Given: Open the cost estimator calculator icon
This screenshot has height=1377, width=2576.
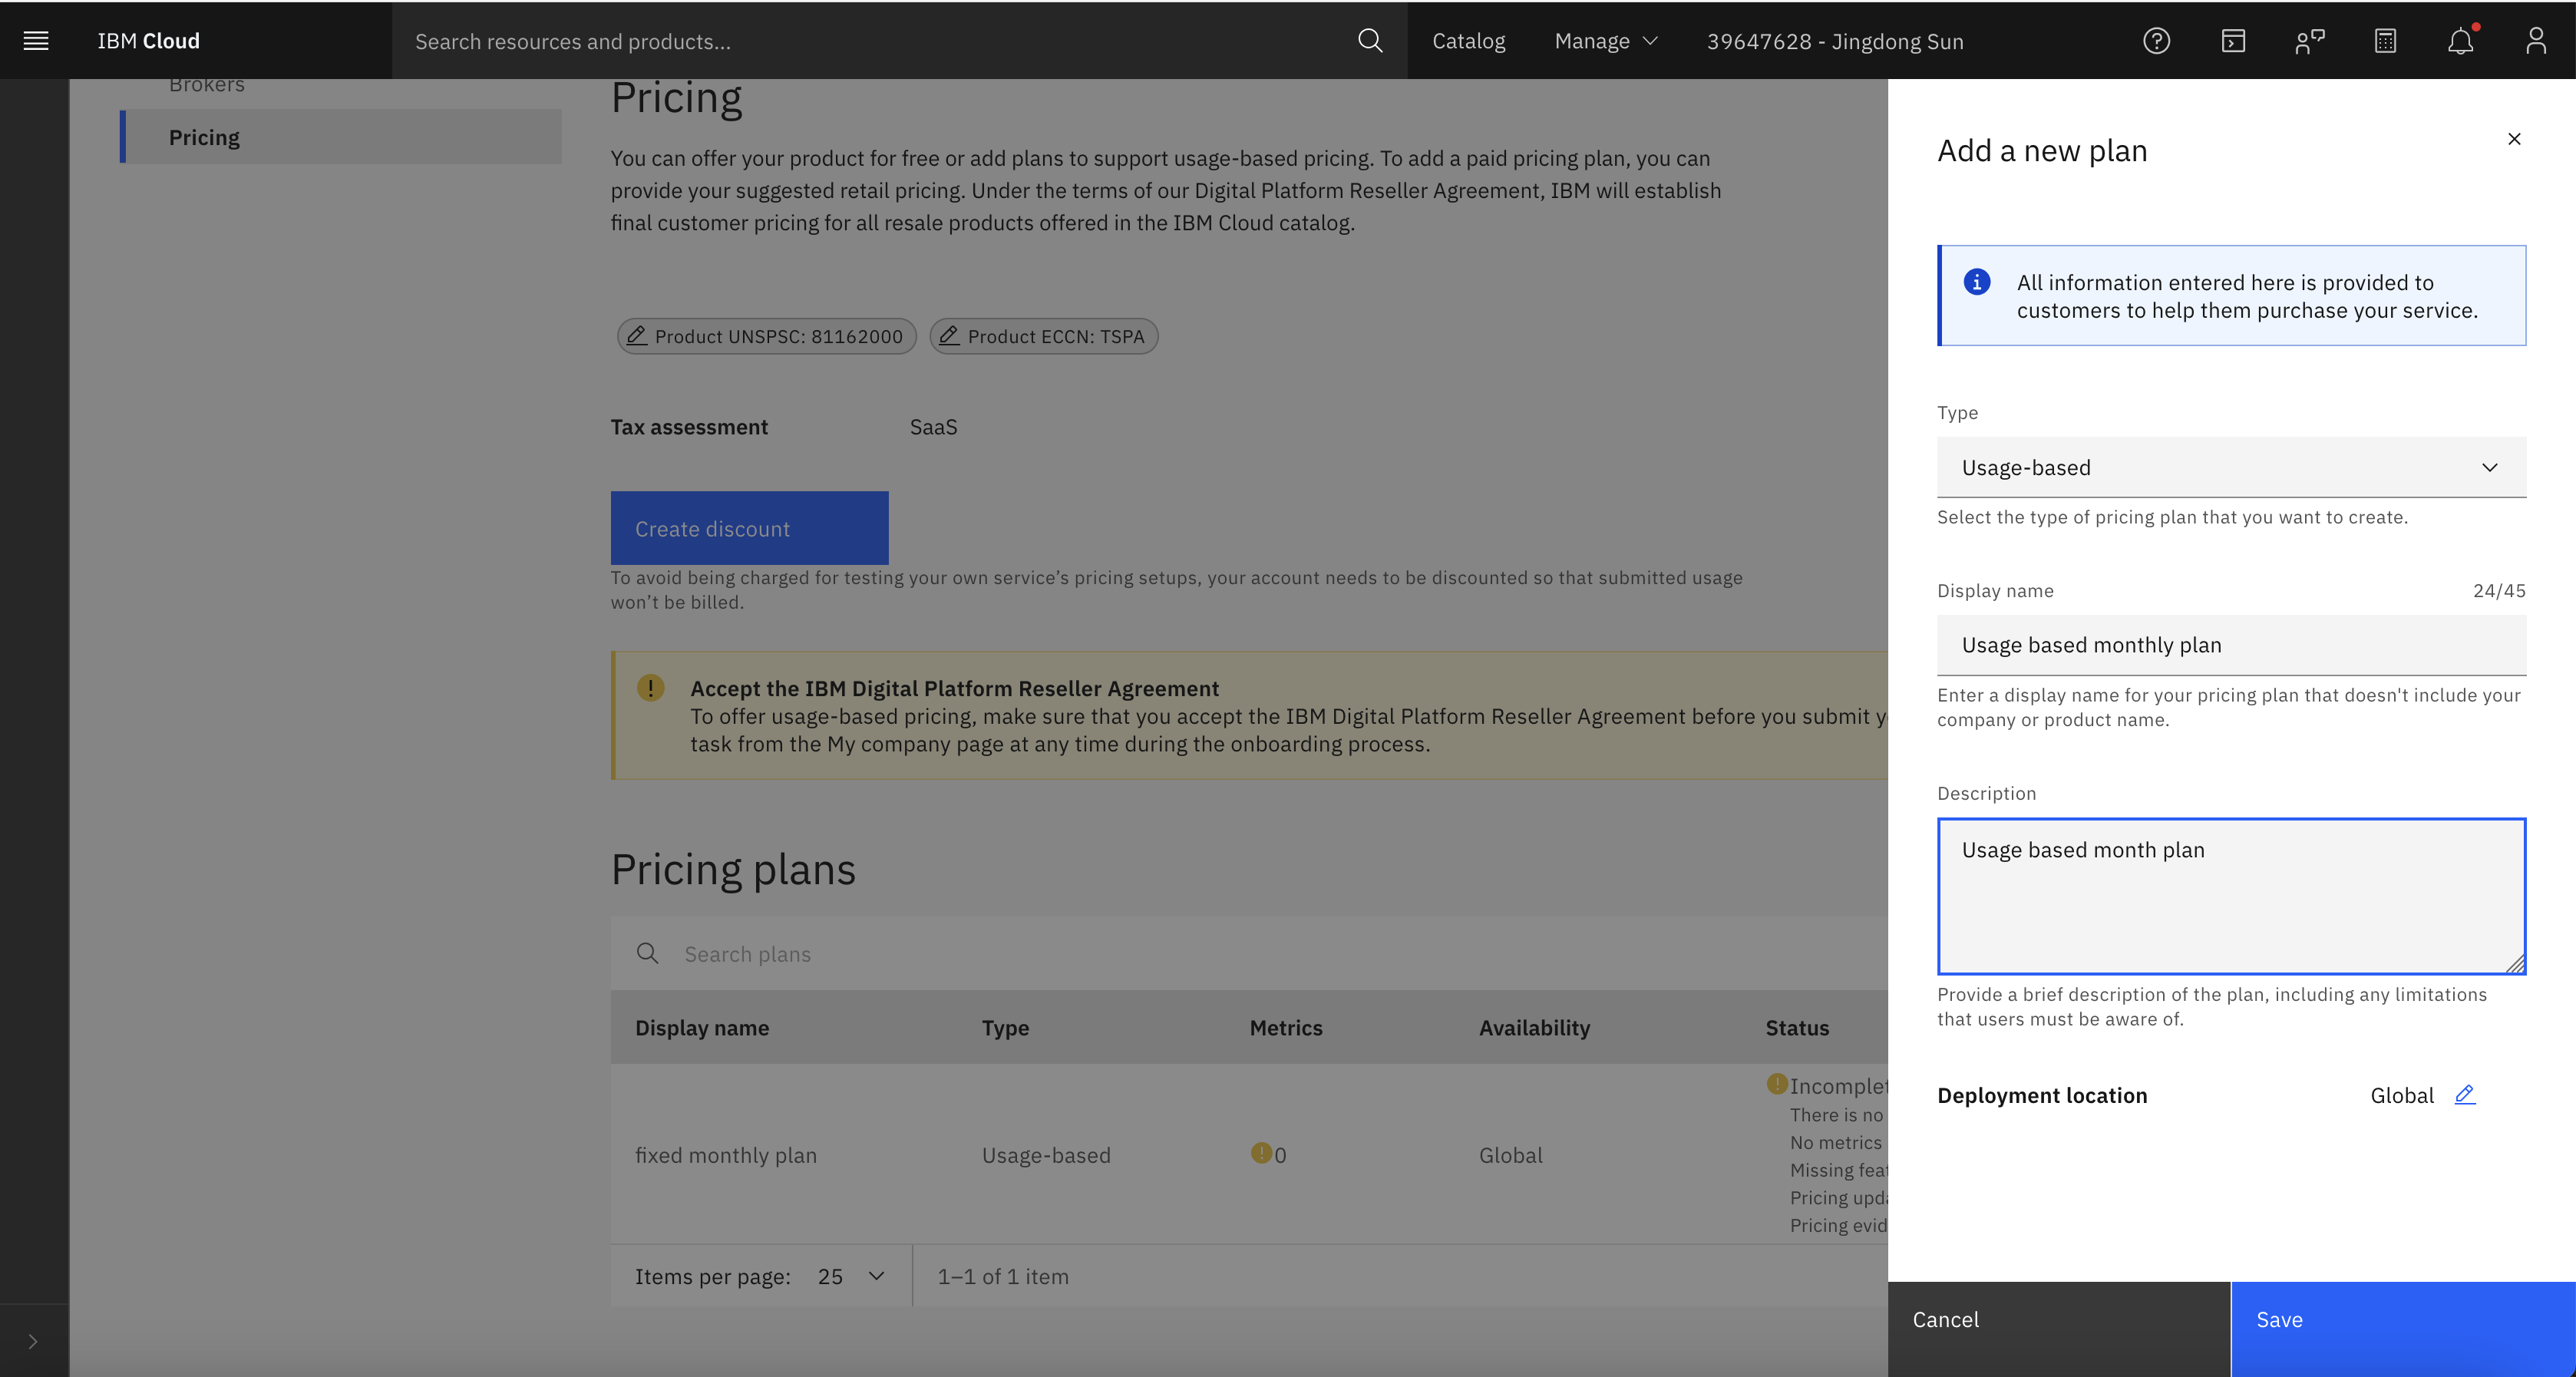Looking at the screenshot, I should (x=2385, y=41).
